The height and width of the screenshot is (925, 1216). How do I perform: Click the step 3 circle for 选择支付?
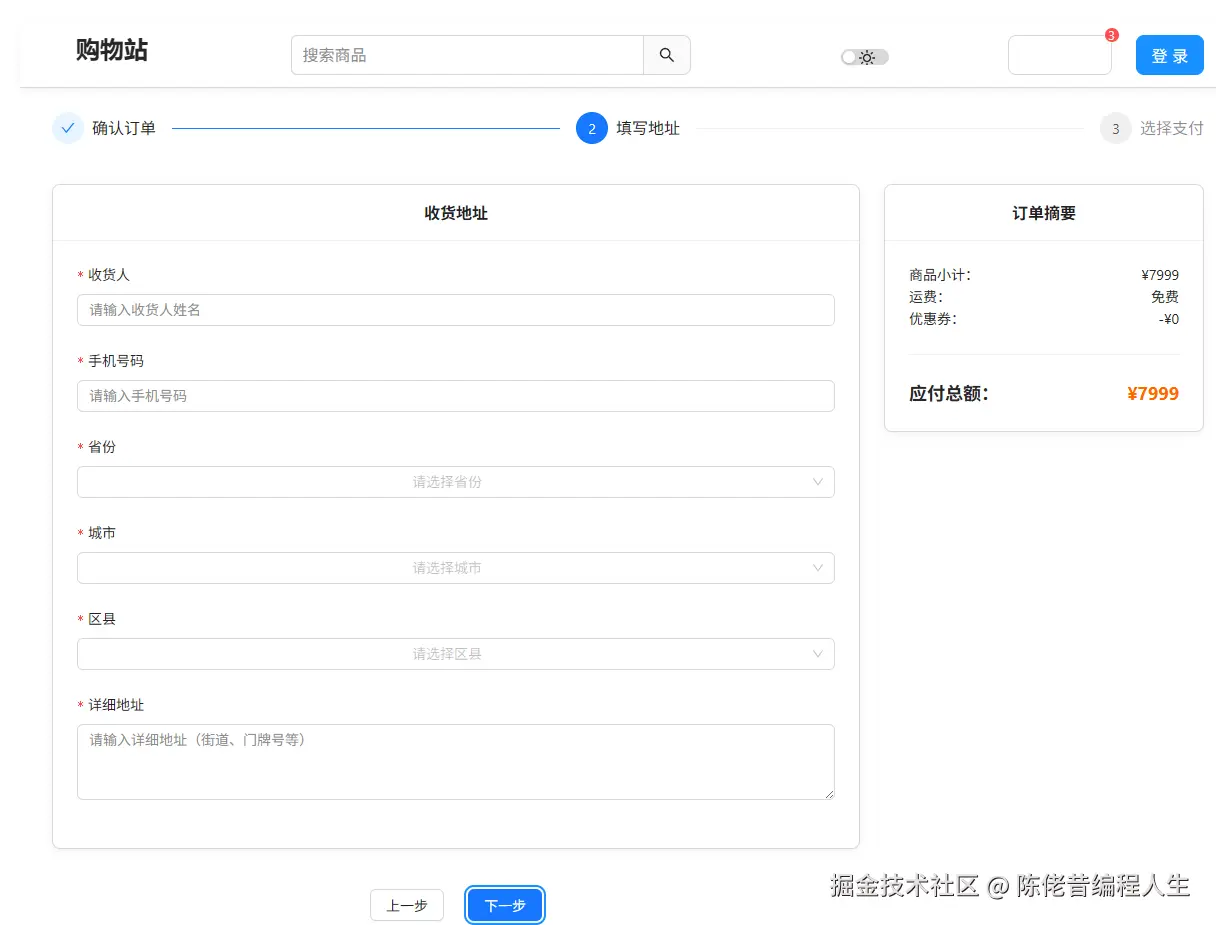(x=1115, y=128)
